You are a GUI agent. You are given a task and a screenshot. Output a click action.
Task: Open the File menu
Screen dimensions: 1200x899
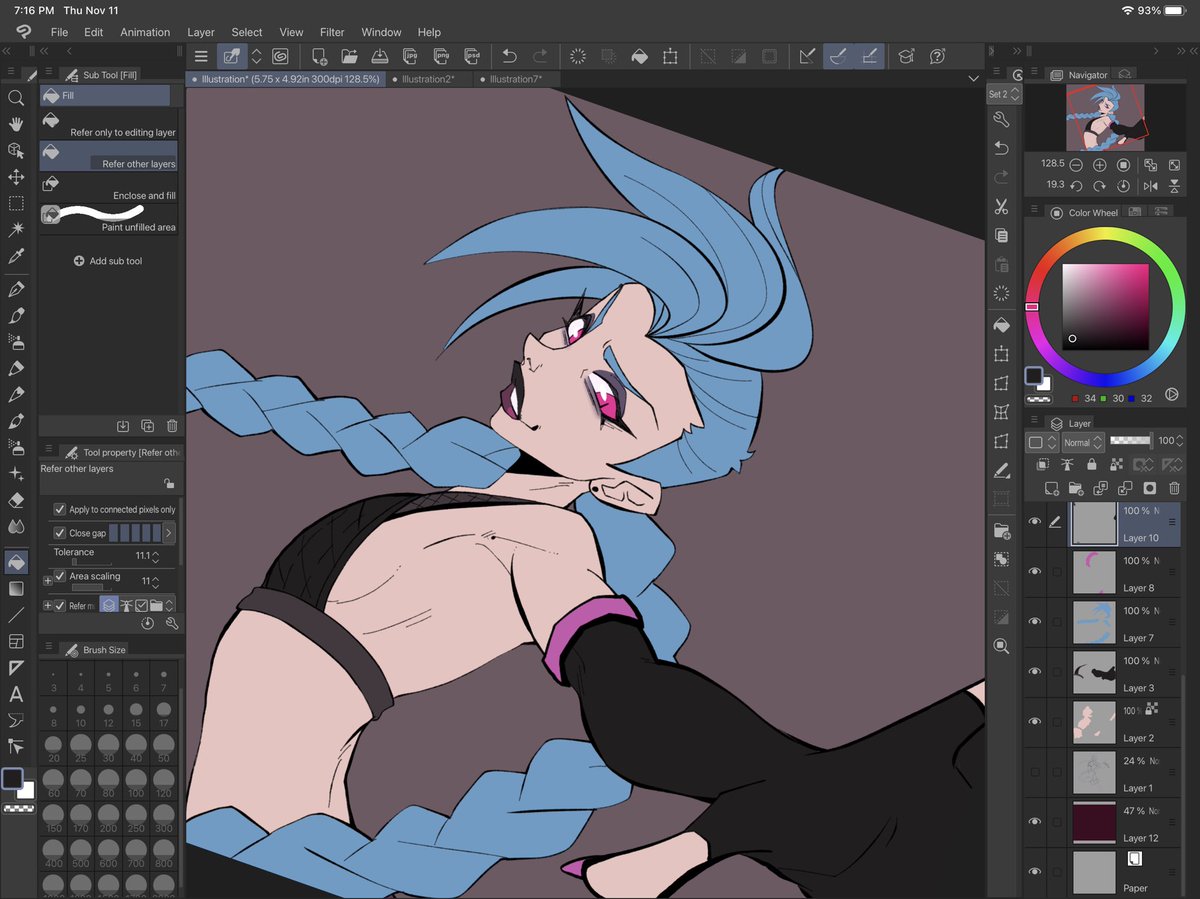click(59, 32)
